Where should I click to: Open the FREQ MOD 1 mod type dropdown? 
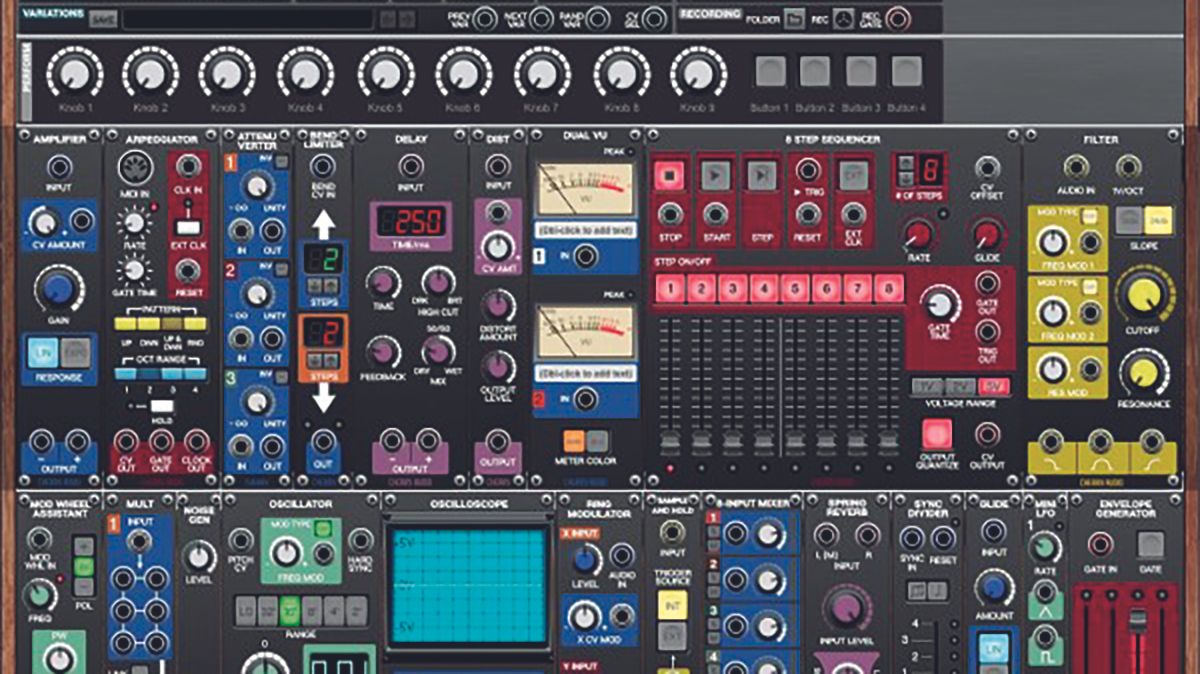pyautogui.click(x=1090, y=213)
